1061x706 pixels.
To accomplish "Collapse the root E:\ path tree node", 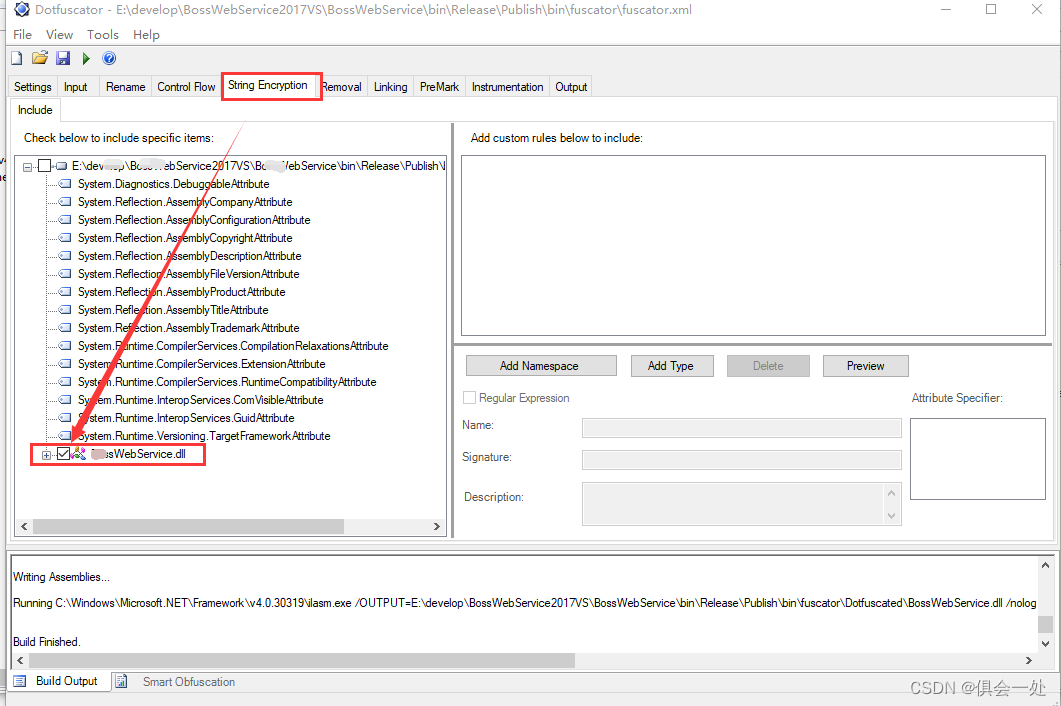I will (x=27, y=167).
